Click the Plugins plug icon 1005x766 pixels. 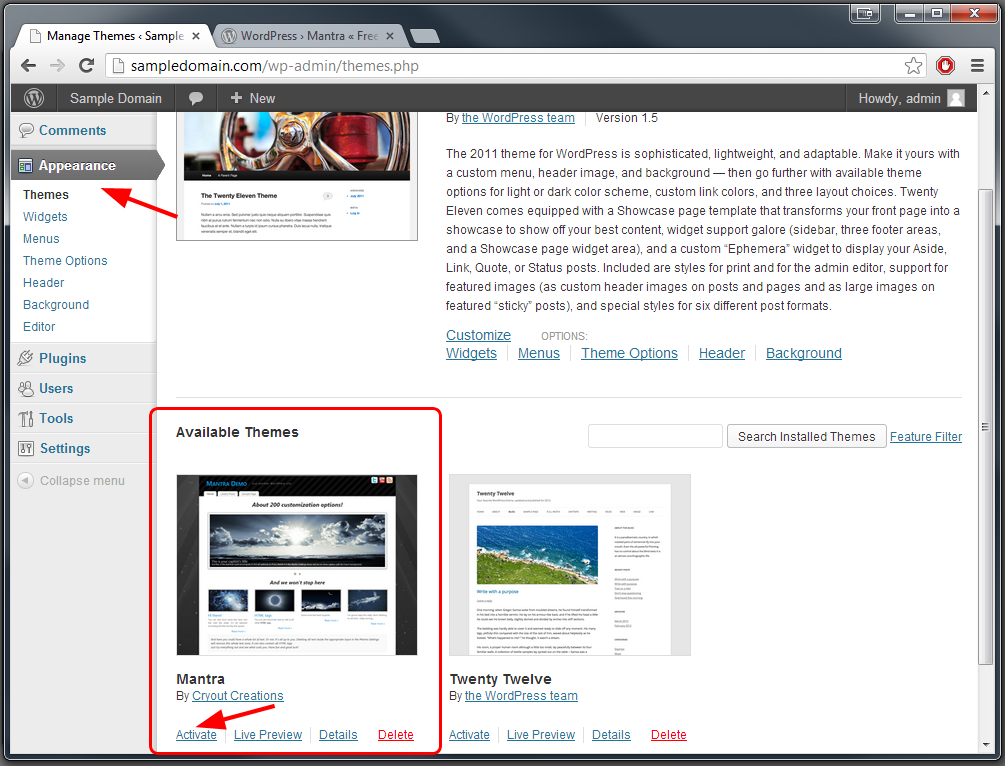[x=26, y=358]
